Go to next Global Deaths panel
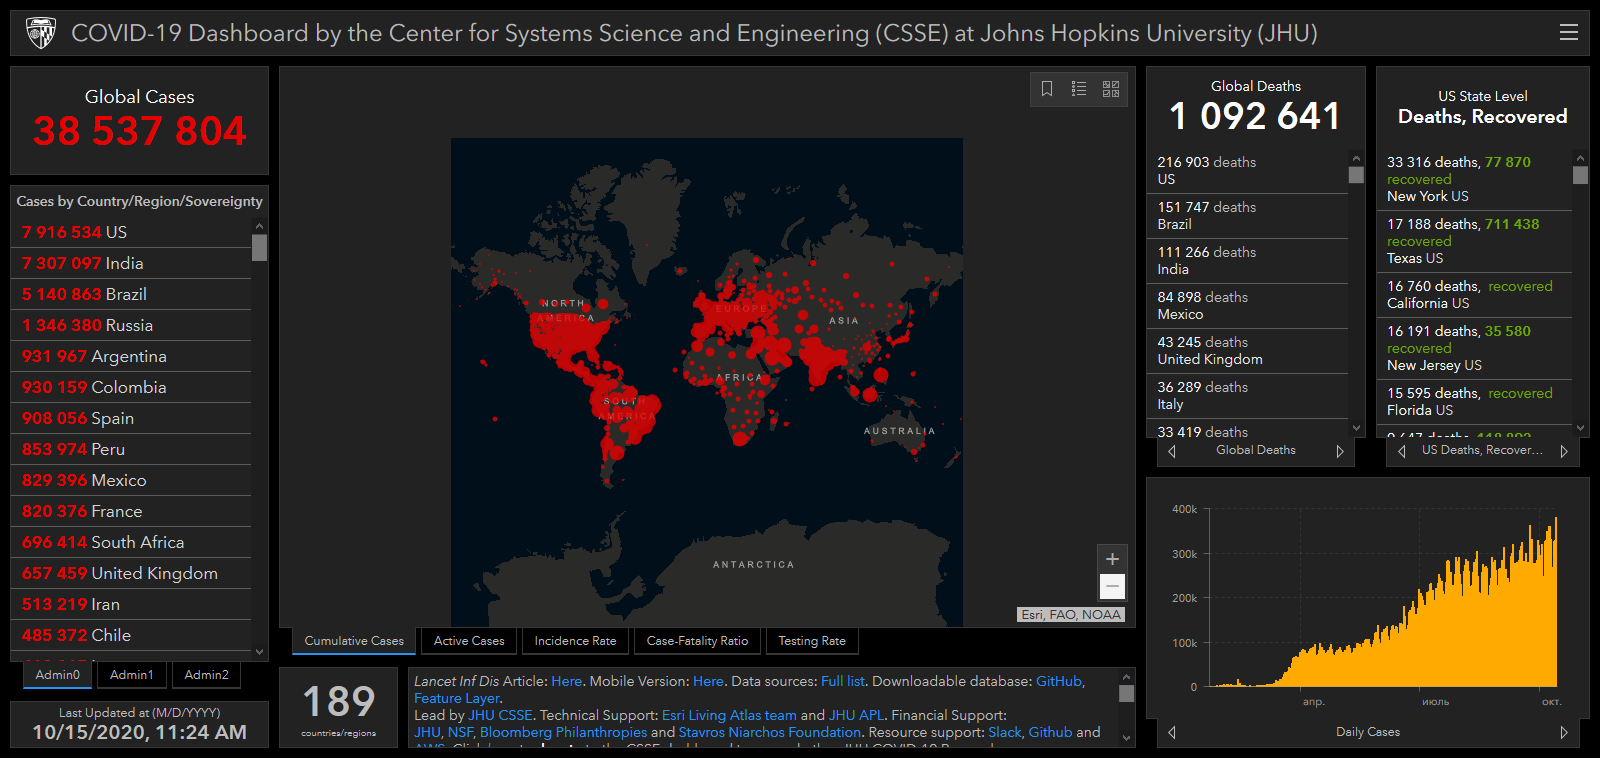The width and height of the screenshot is (1600, 758). point(1340,451)
